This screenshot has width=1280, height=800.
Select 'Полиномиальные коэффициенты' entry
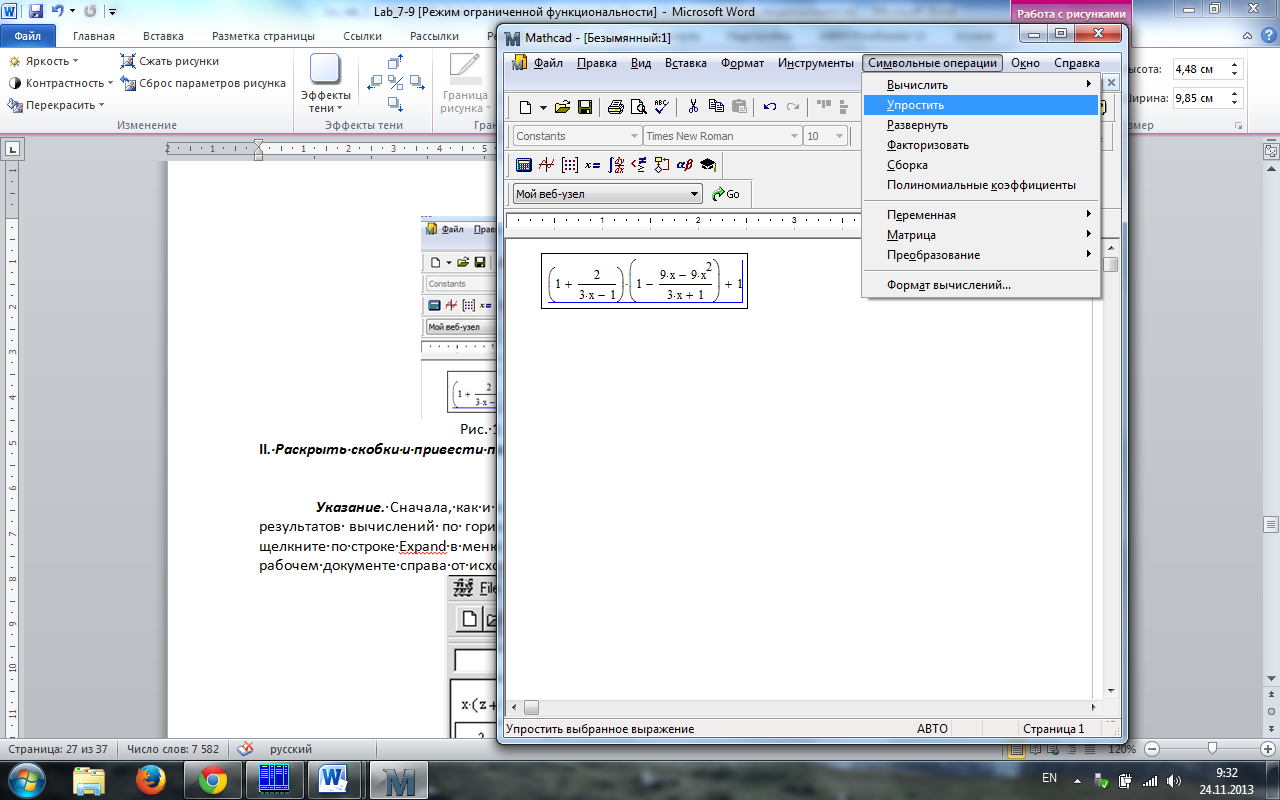pos(981,185)
